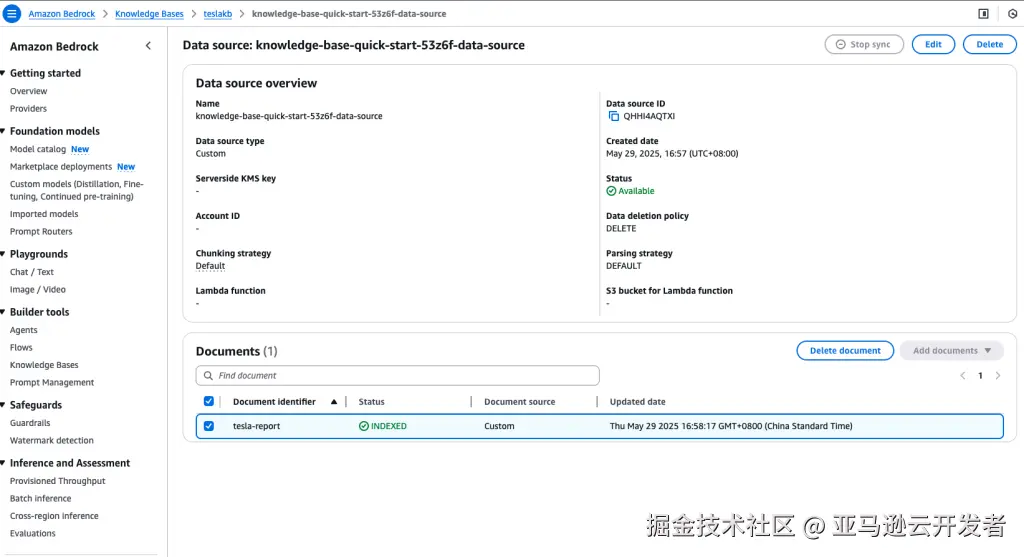1024x557 pixels.
Task: Sort by Document identifier arrow
Action: (x=334, y=402)
